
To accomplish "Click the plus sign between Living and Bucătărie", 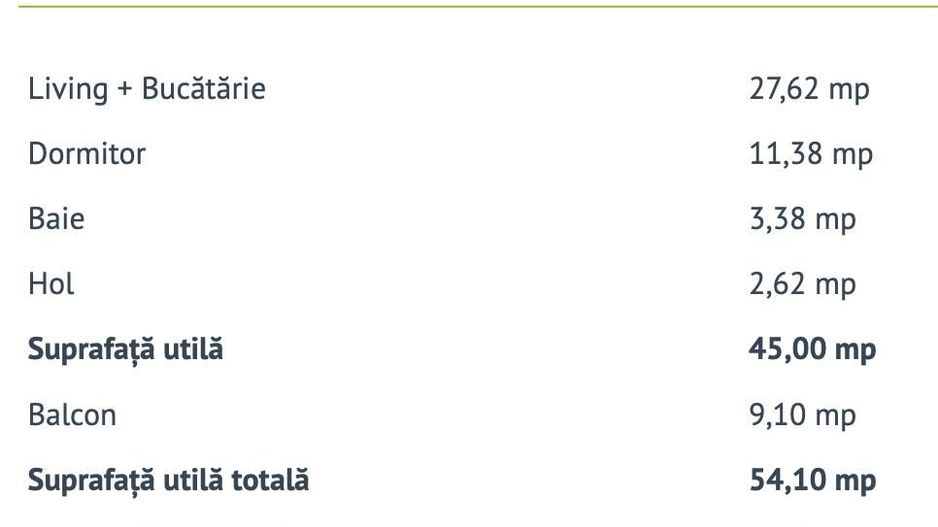I will (x=124, y=90).
